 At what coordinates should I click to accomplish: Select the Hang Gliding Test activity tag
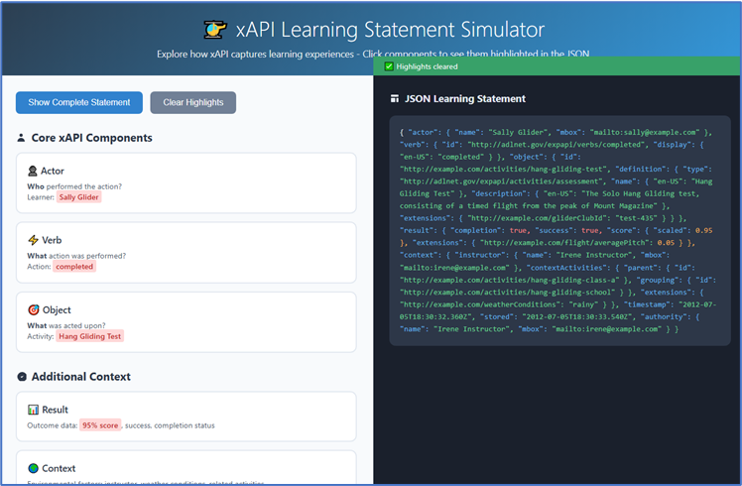coord(90,337)
